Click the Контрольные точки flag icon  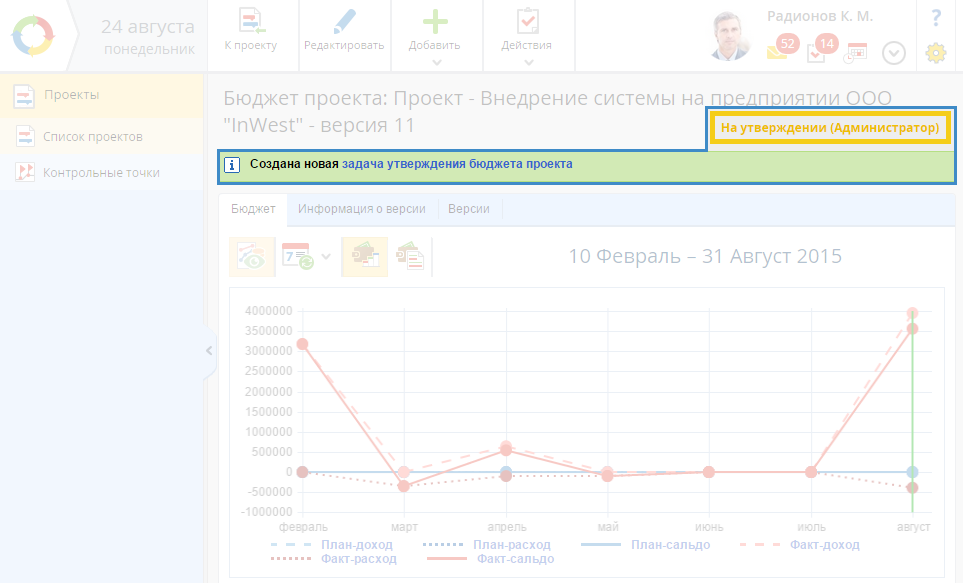click(x=25, y=173)
